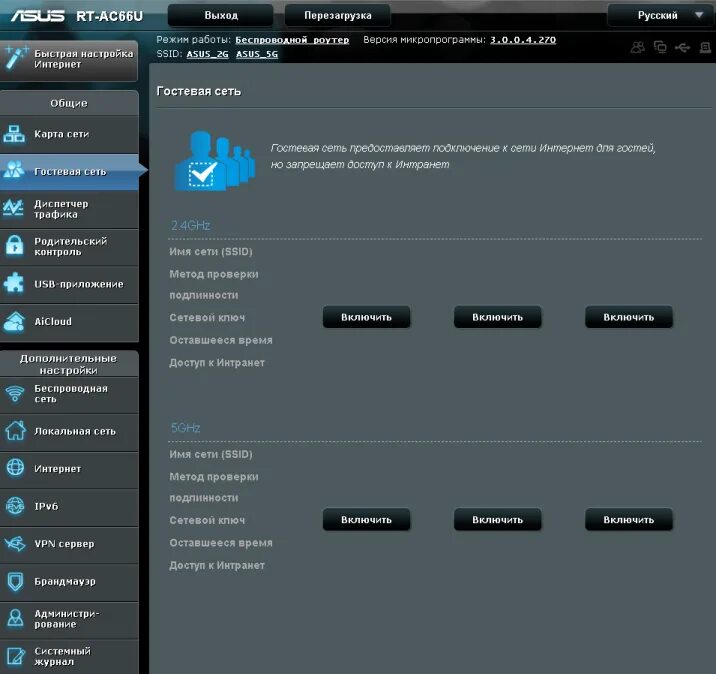Screen dimensions: 716x674
Task: Select Диспетчер трафика menu item
Action: click(69, 209)
